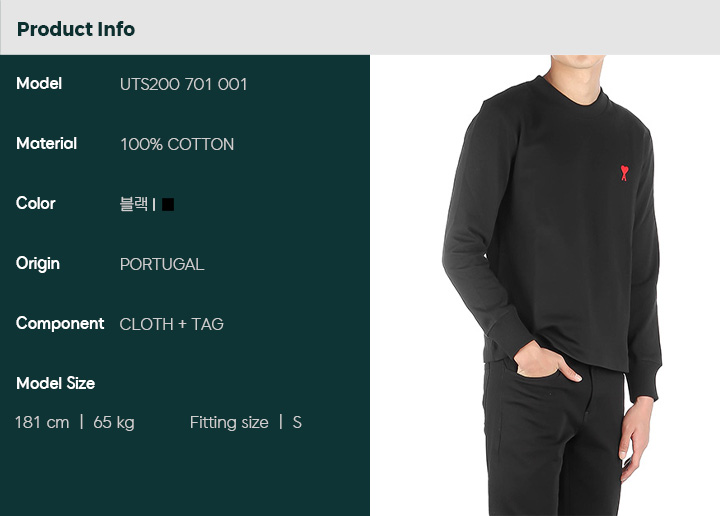Click the CLOTH + TAG component text
The image size is (720, 516).
(x=171, y=325)
